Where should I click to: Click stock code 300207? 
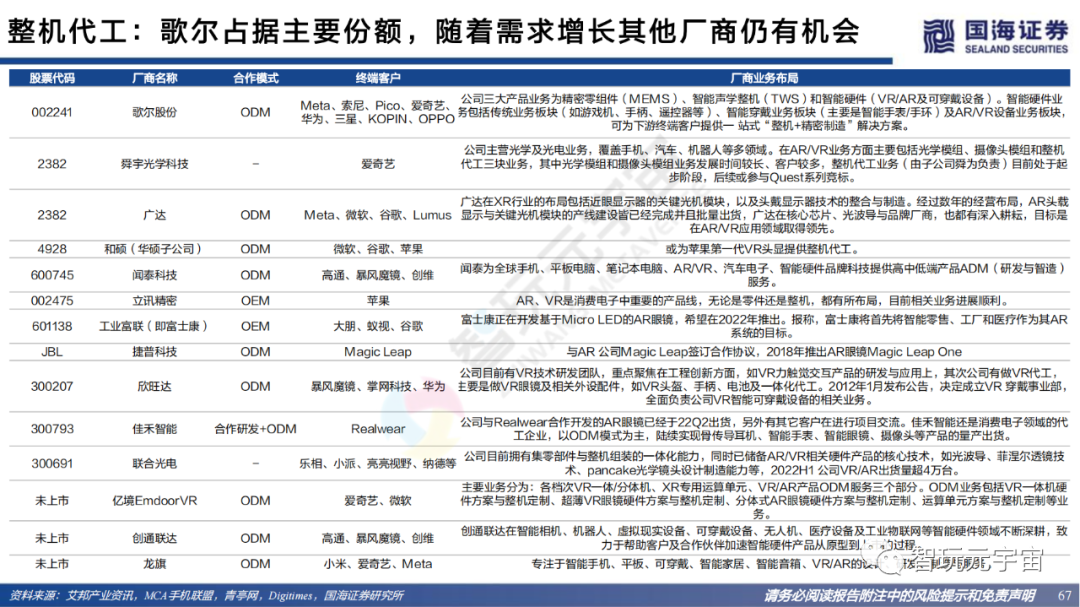pyautogui.click(x=52, y=387)
